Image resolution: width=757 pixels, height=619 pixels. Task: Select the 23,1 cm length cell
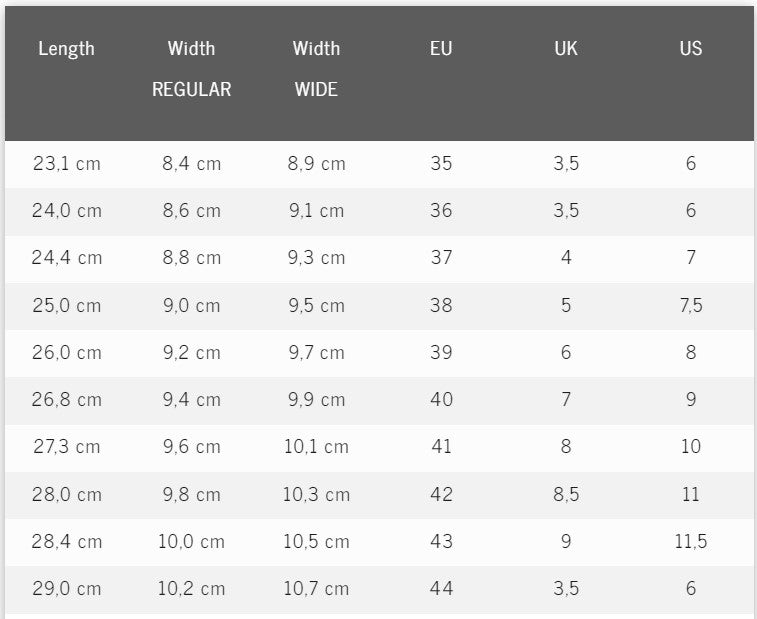tap(67, 163)
